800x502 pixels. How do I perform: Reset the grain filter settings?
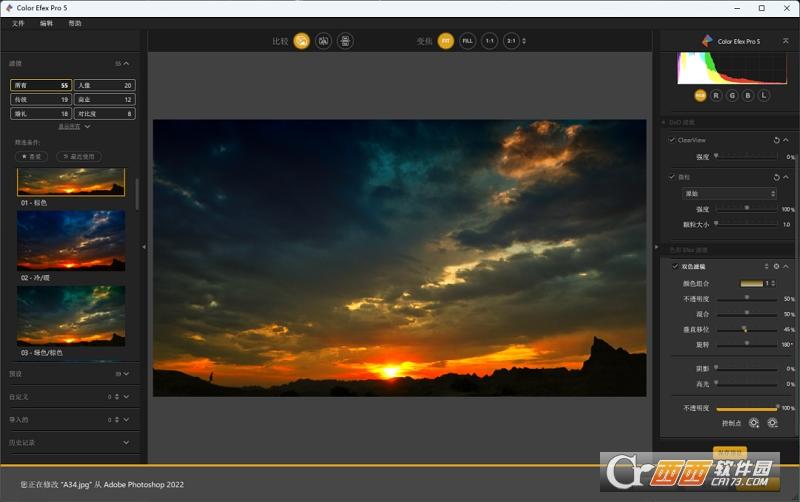click(x=776, y=177)
